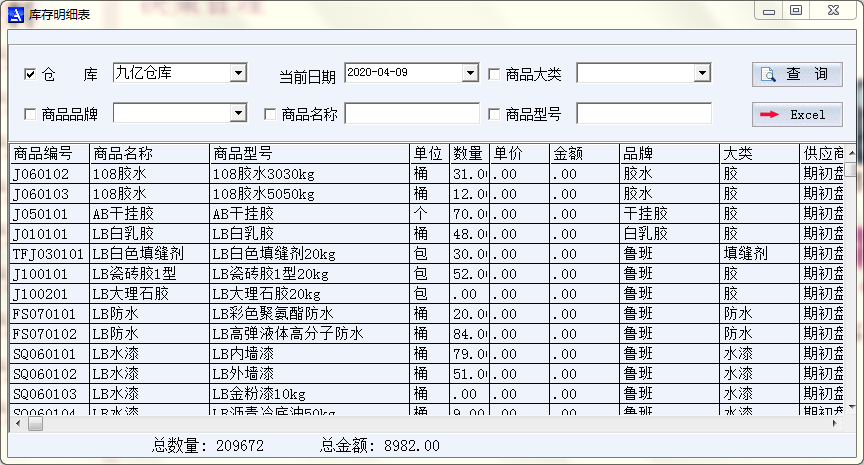Select the J100101 product code cell
Viewport: 864px width, 465px height.
(x=50, y=274)
